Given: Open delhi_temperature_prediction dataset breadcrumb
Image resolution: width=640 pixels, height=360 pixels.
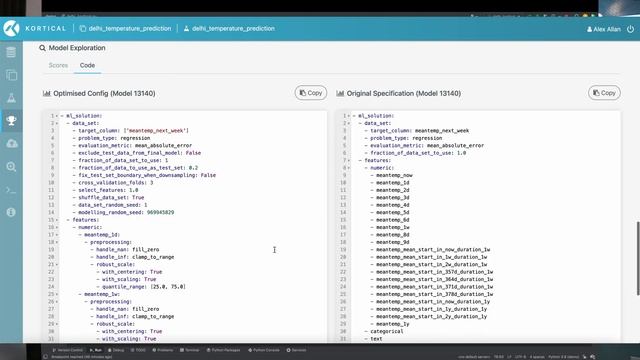Looking at the screenshot, I should pos(125,29).
